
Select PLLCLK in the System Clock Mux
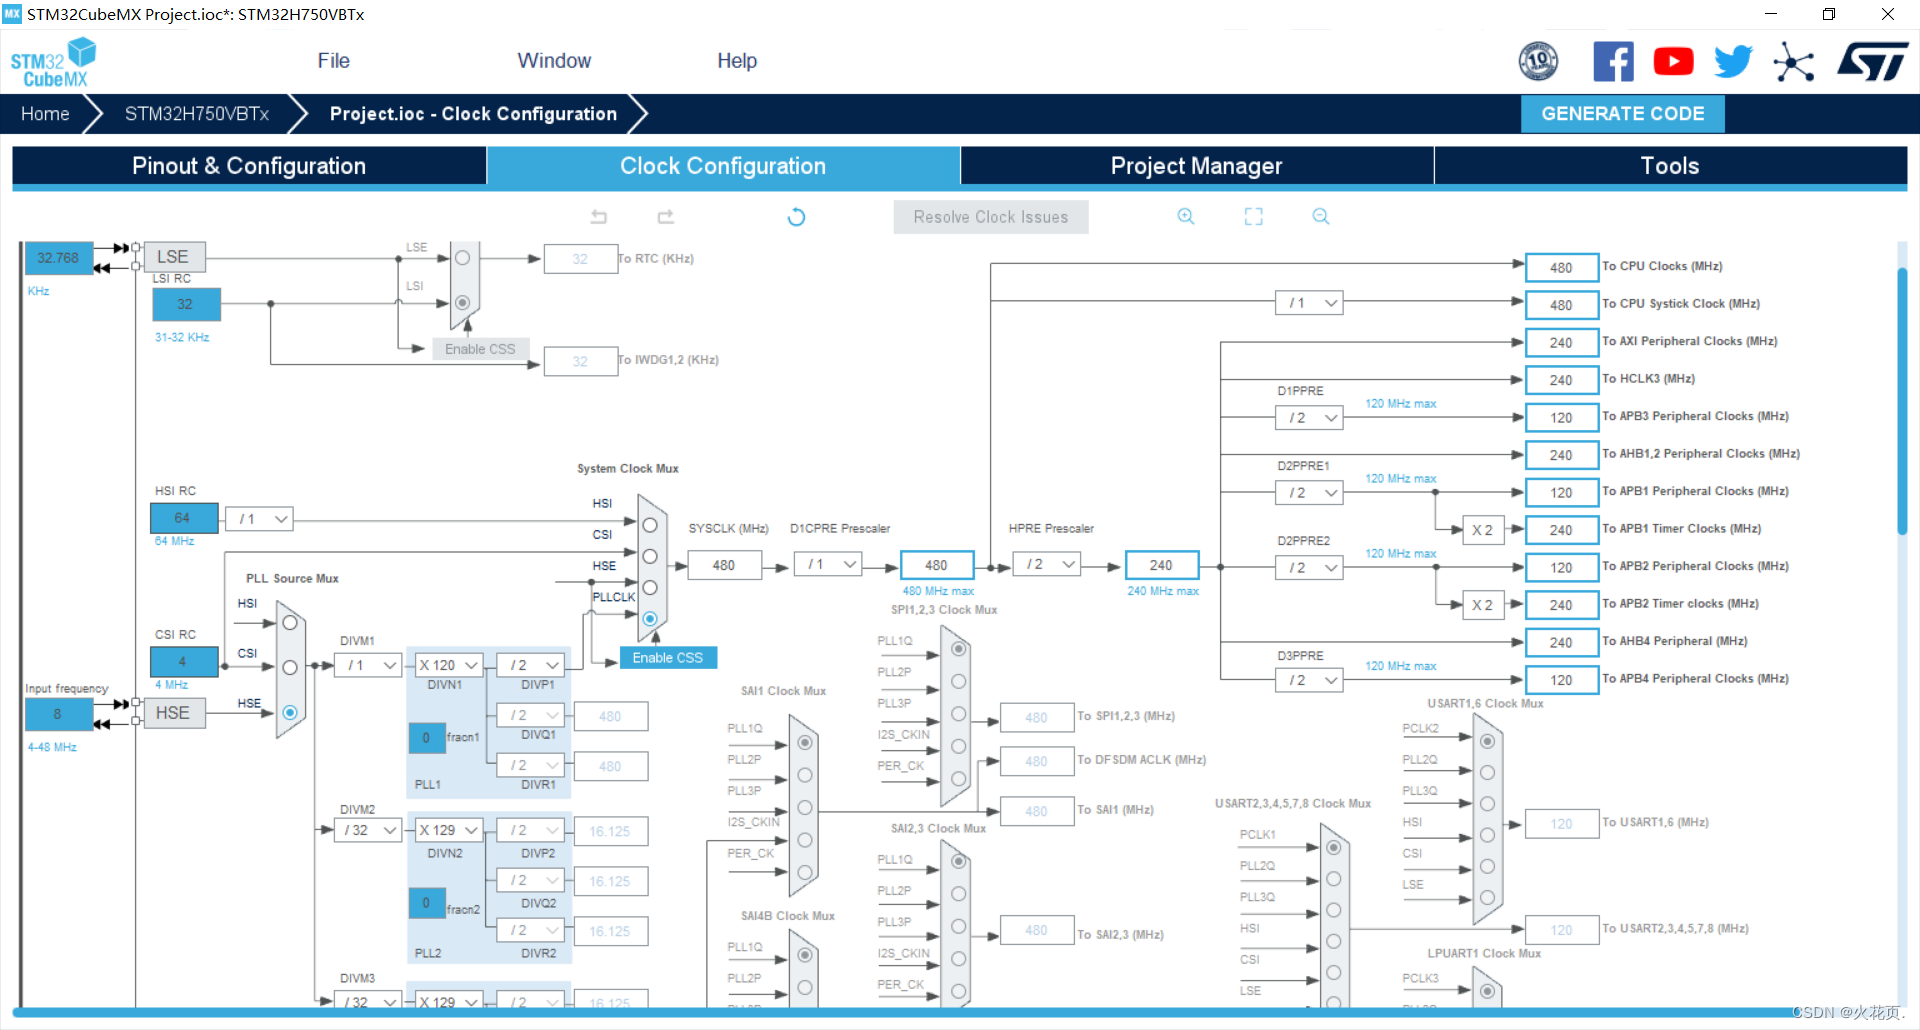tap(650, 619)
